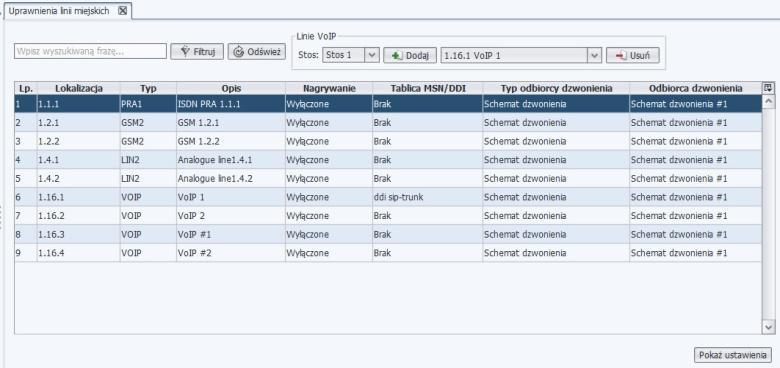Select the VoIP 1 description cell
780x368 pixels.
pyautogui.click(x=231, y=197)
